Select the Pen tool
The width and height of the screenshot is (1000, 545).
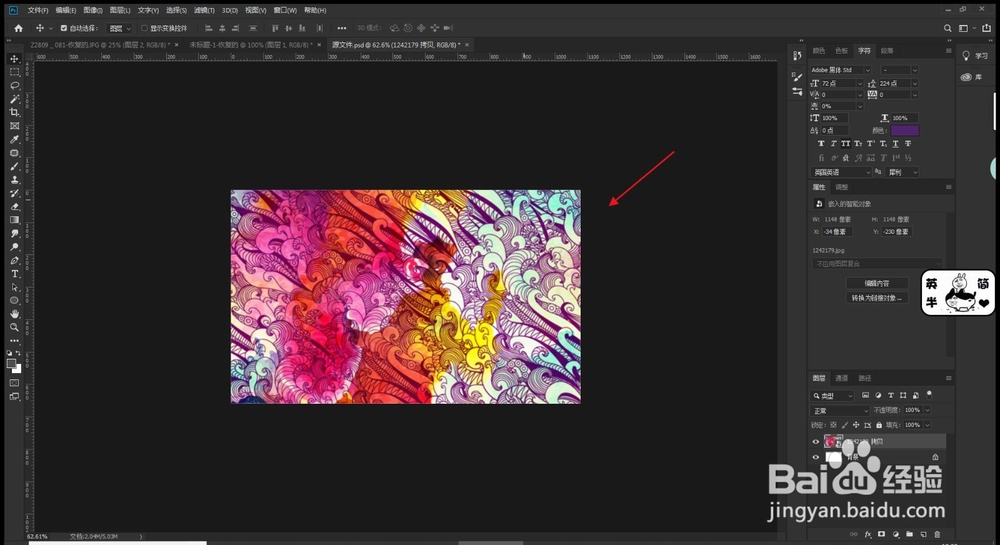(x=14, y=260)
